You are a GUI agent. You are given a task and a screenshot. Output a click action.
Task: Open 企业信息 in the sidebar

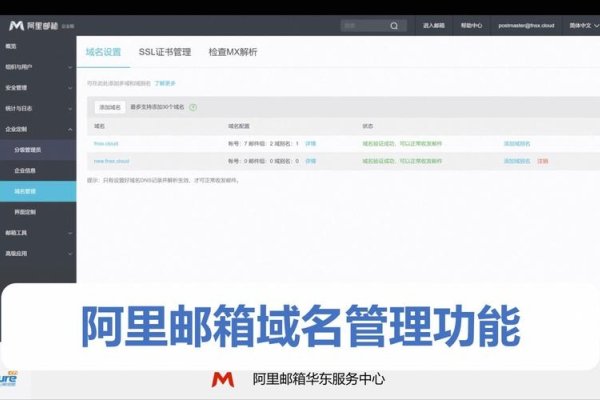click(x=38, y=170)
